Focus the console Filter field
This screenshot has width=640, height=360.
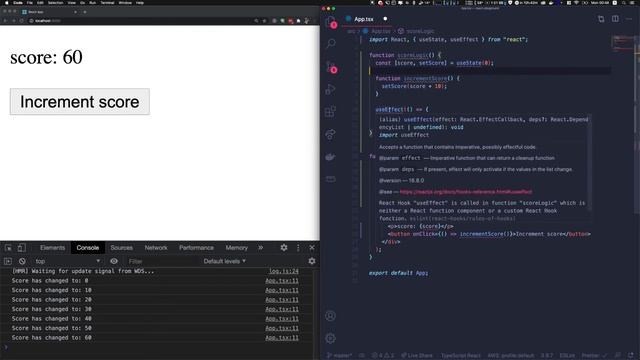161,261
